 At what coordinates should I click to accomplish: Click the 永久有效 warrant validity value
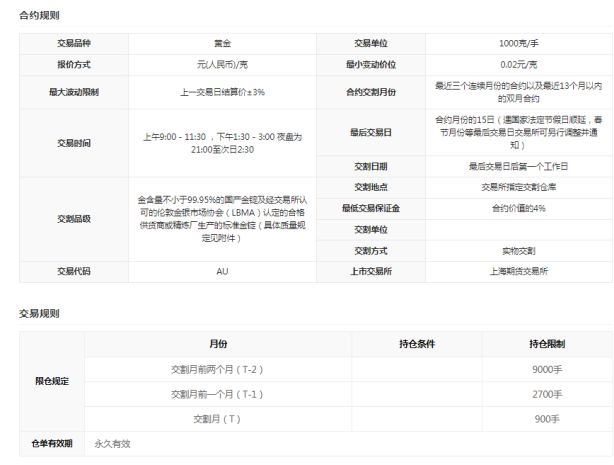point(112,443)
